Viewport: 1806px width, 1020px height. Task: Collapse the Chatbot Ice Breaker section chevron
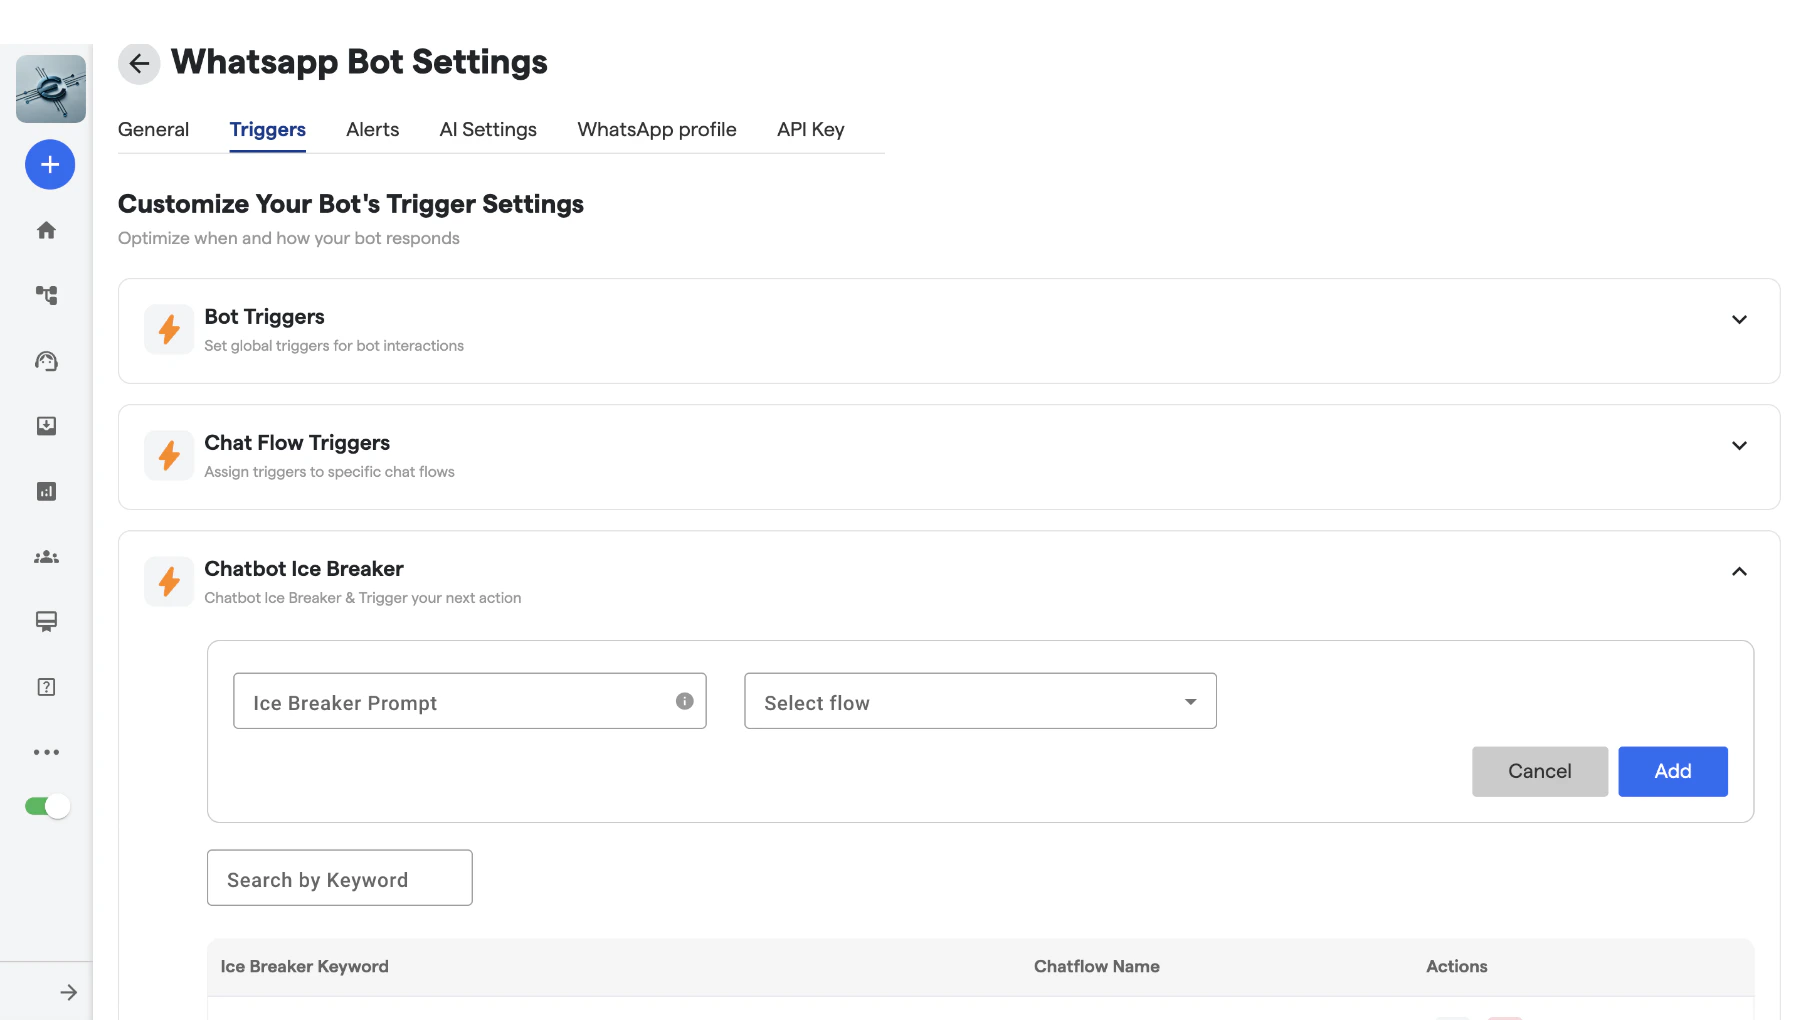coord(1739,572)
